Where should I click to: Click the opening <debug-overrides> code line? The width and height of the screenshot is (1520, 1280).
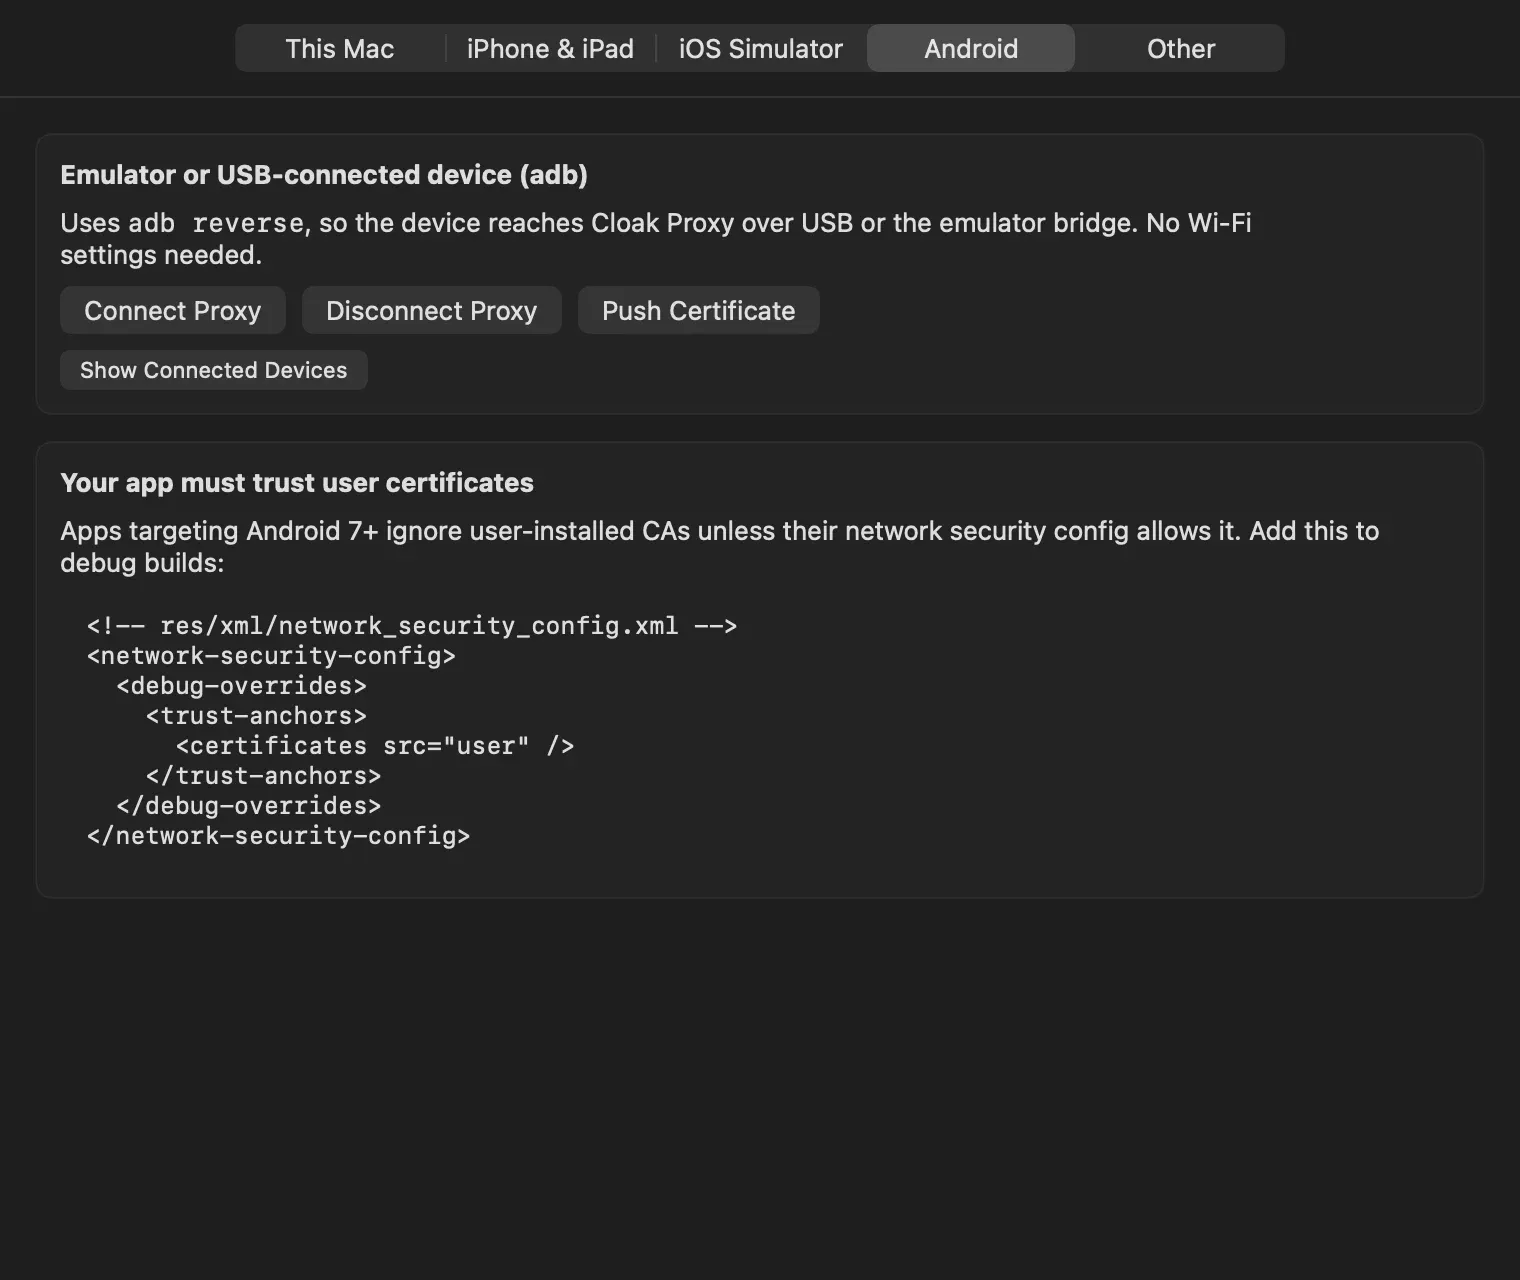click(x=242, y=686)
